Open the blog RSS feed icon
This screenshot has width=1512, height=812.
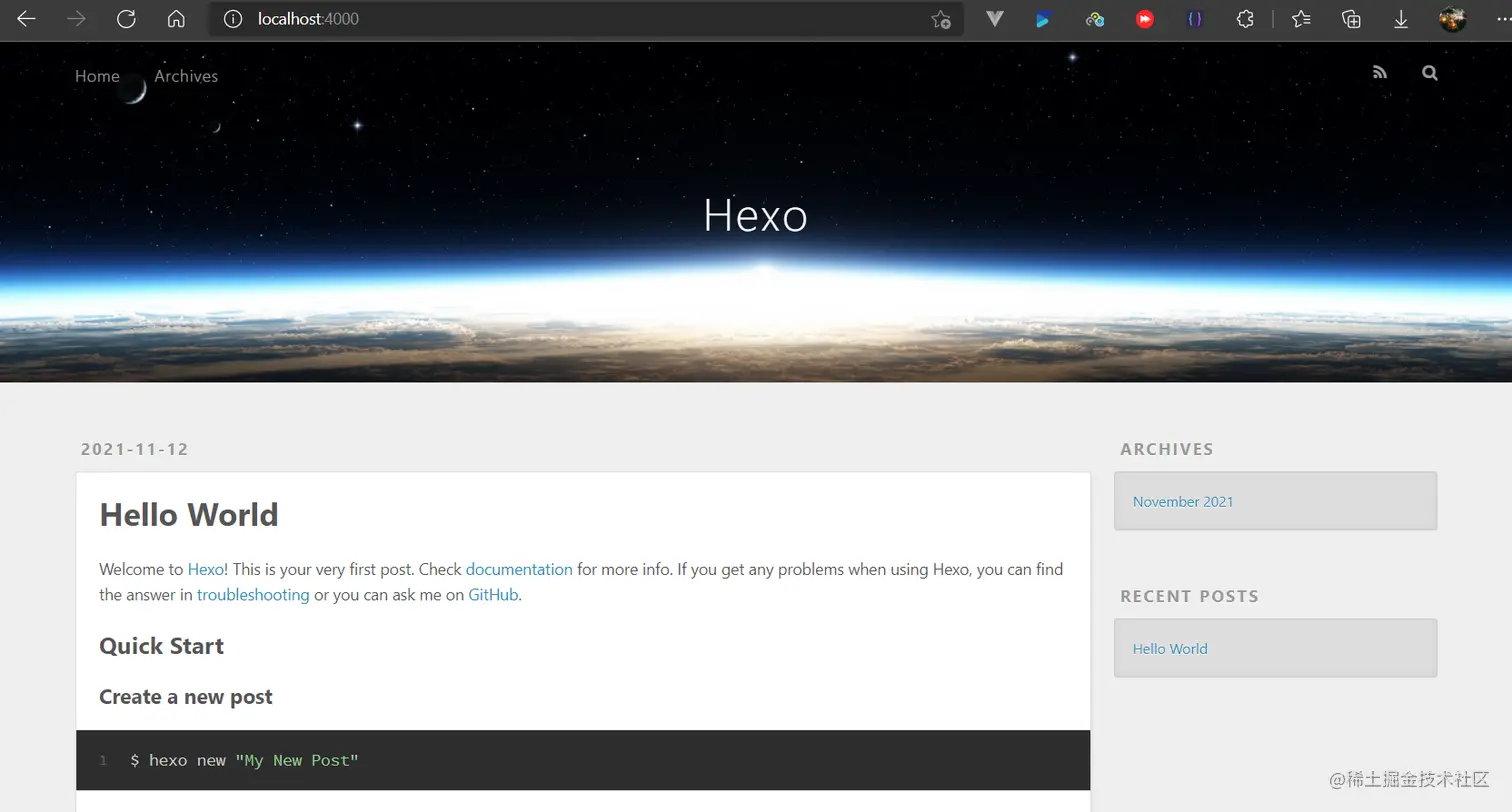point(1380,73)
